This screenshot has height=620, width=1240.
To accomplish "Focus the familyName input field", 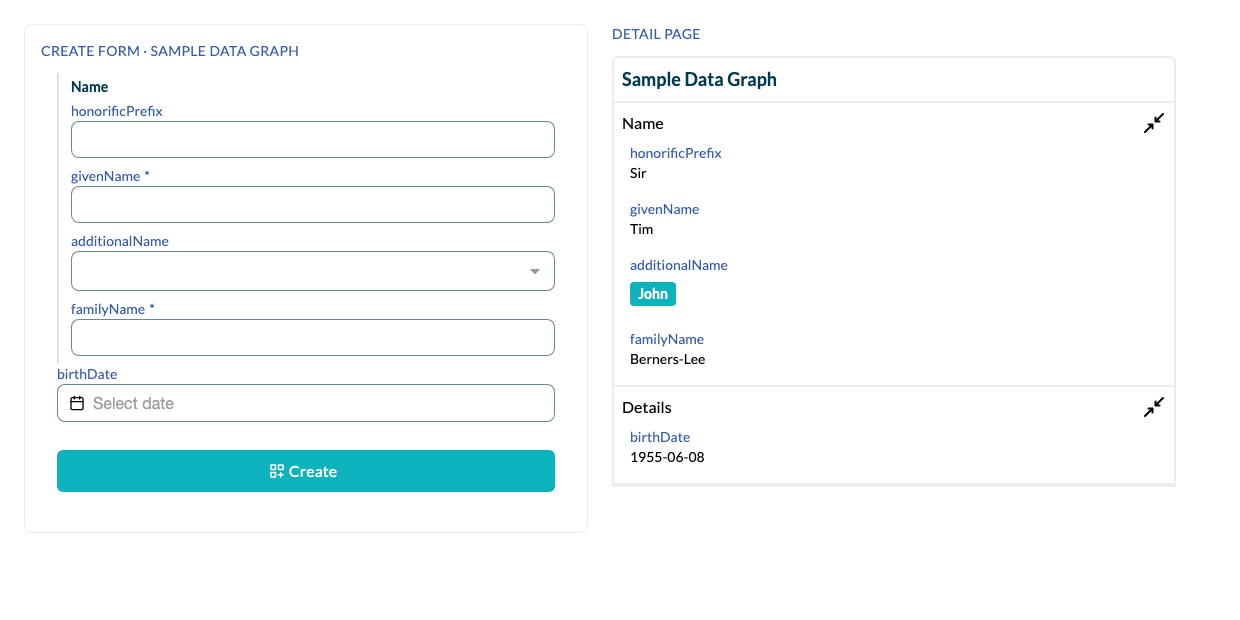I will (x=313, y=337).
